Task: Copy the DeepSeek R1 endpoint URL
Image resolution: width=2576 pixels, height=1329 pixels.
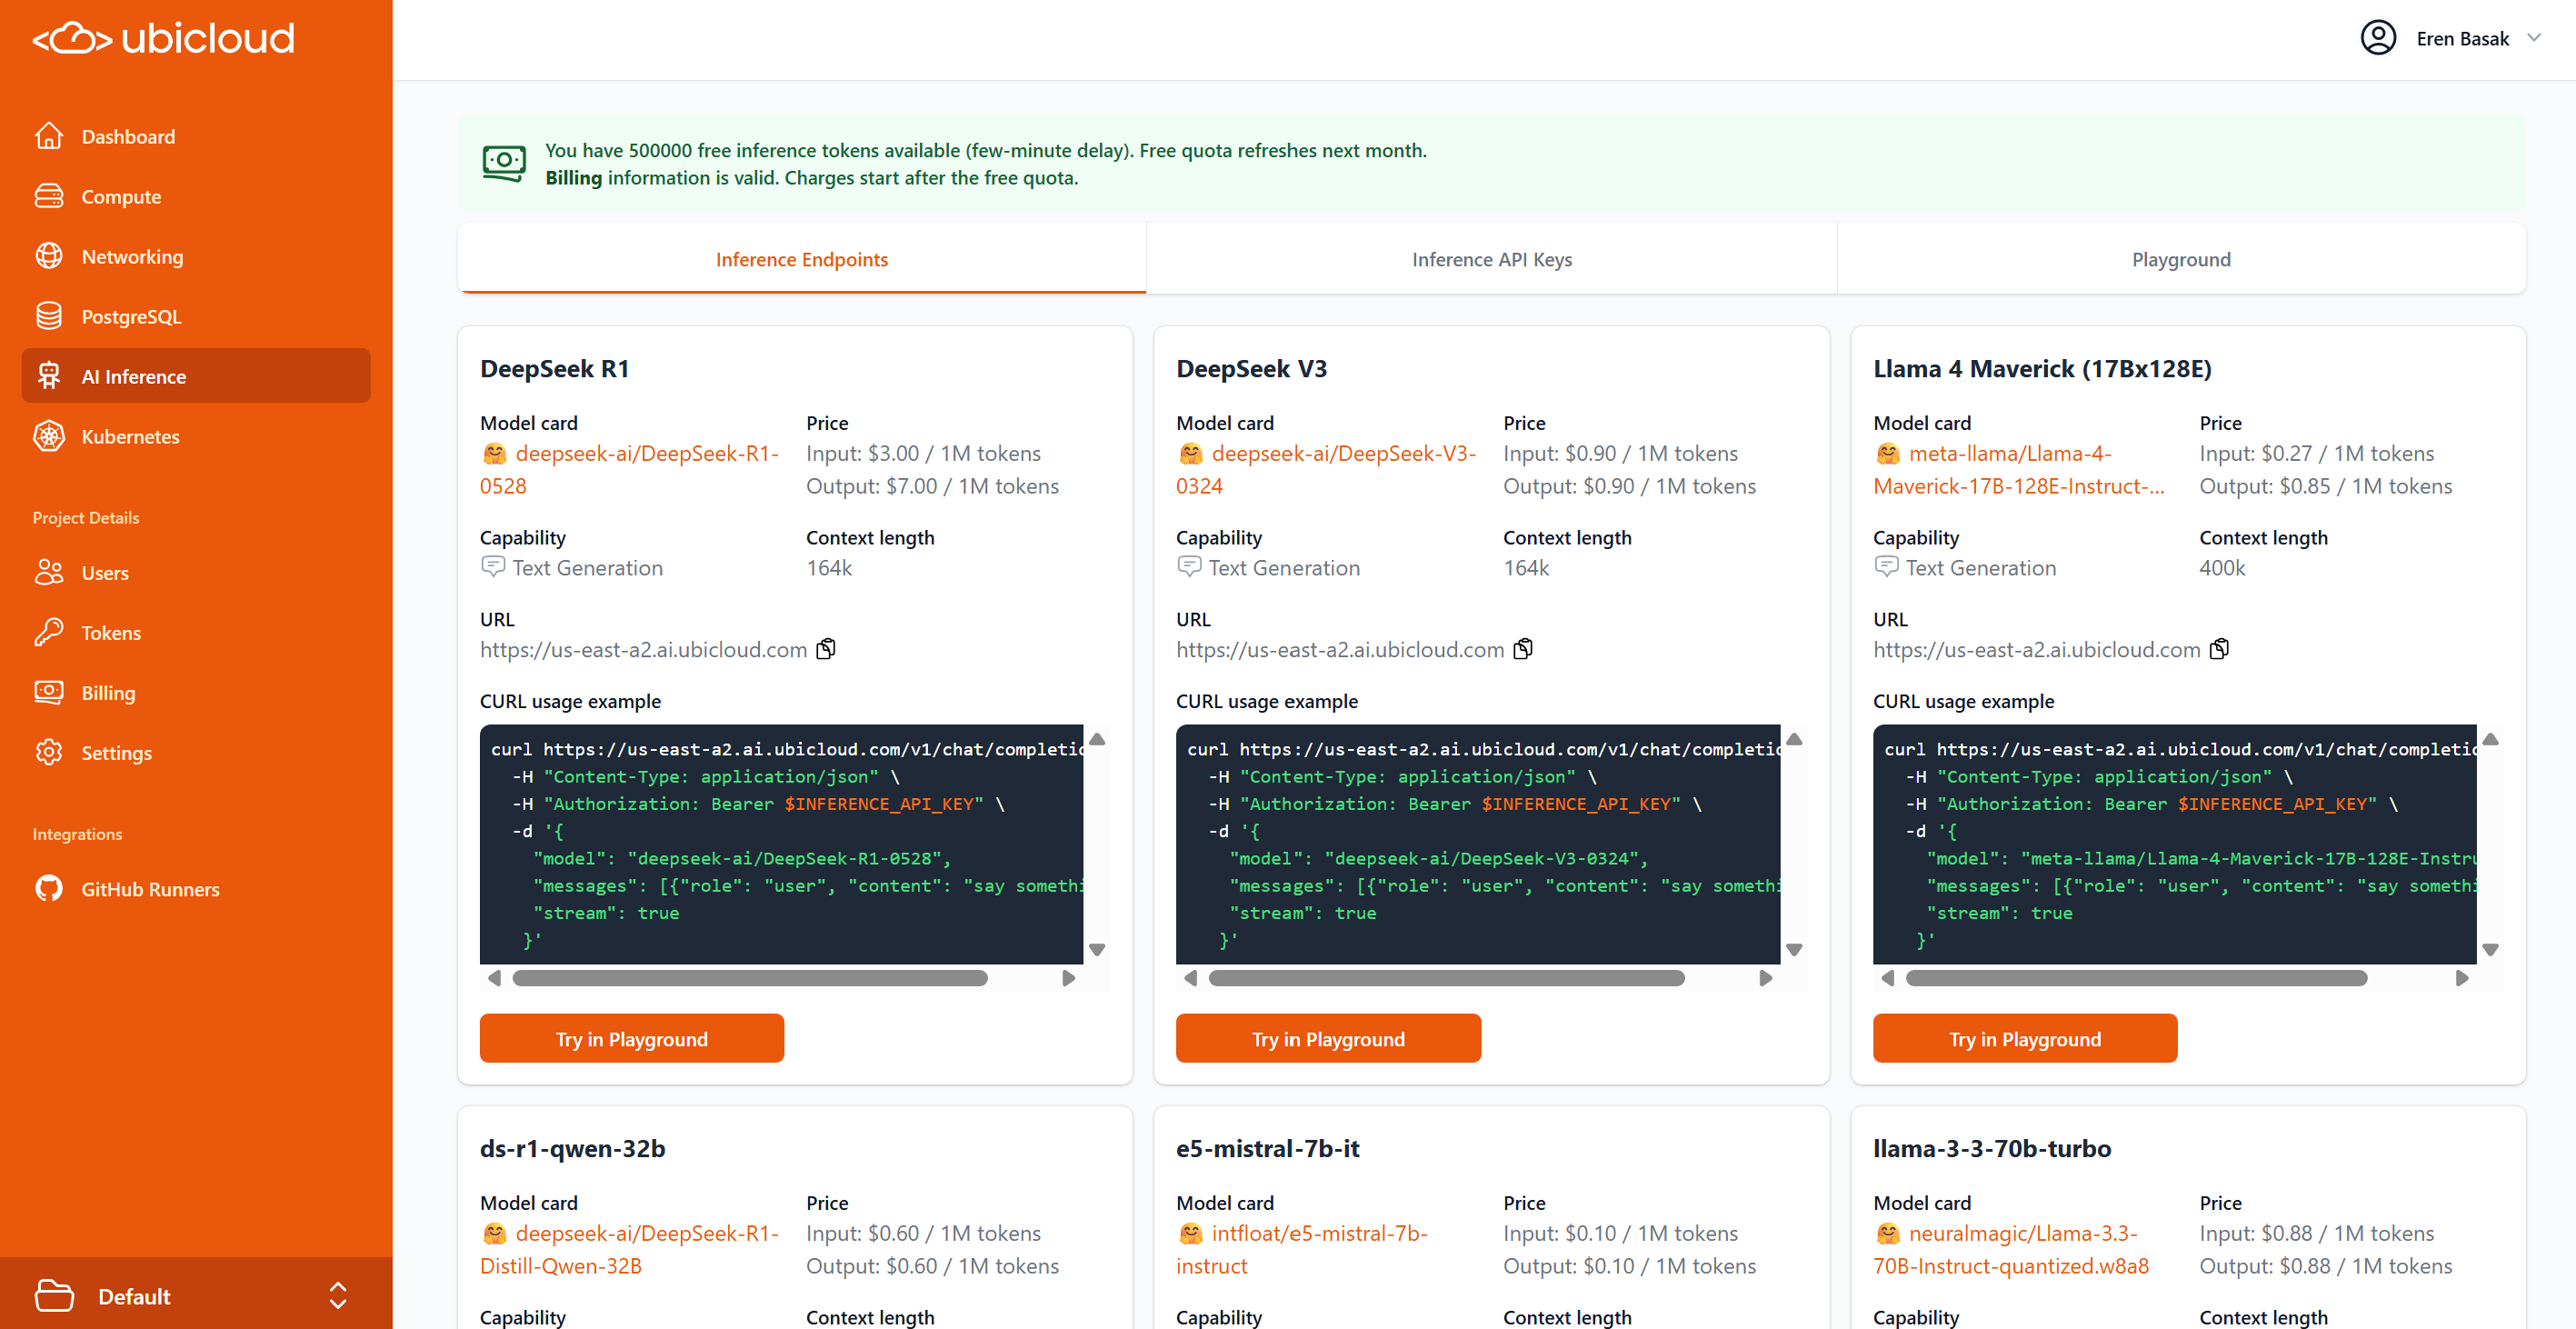Action: click(826, 649)
